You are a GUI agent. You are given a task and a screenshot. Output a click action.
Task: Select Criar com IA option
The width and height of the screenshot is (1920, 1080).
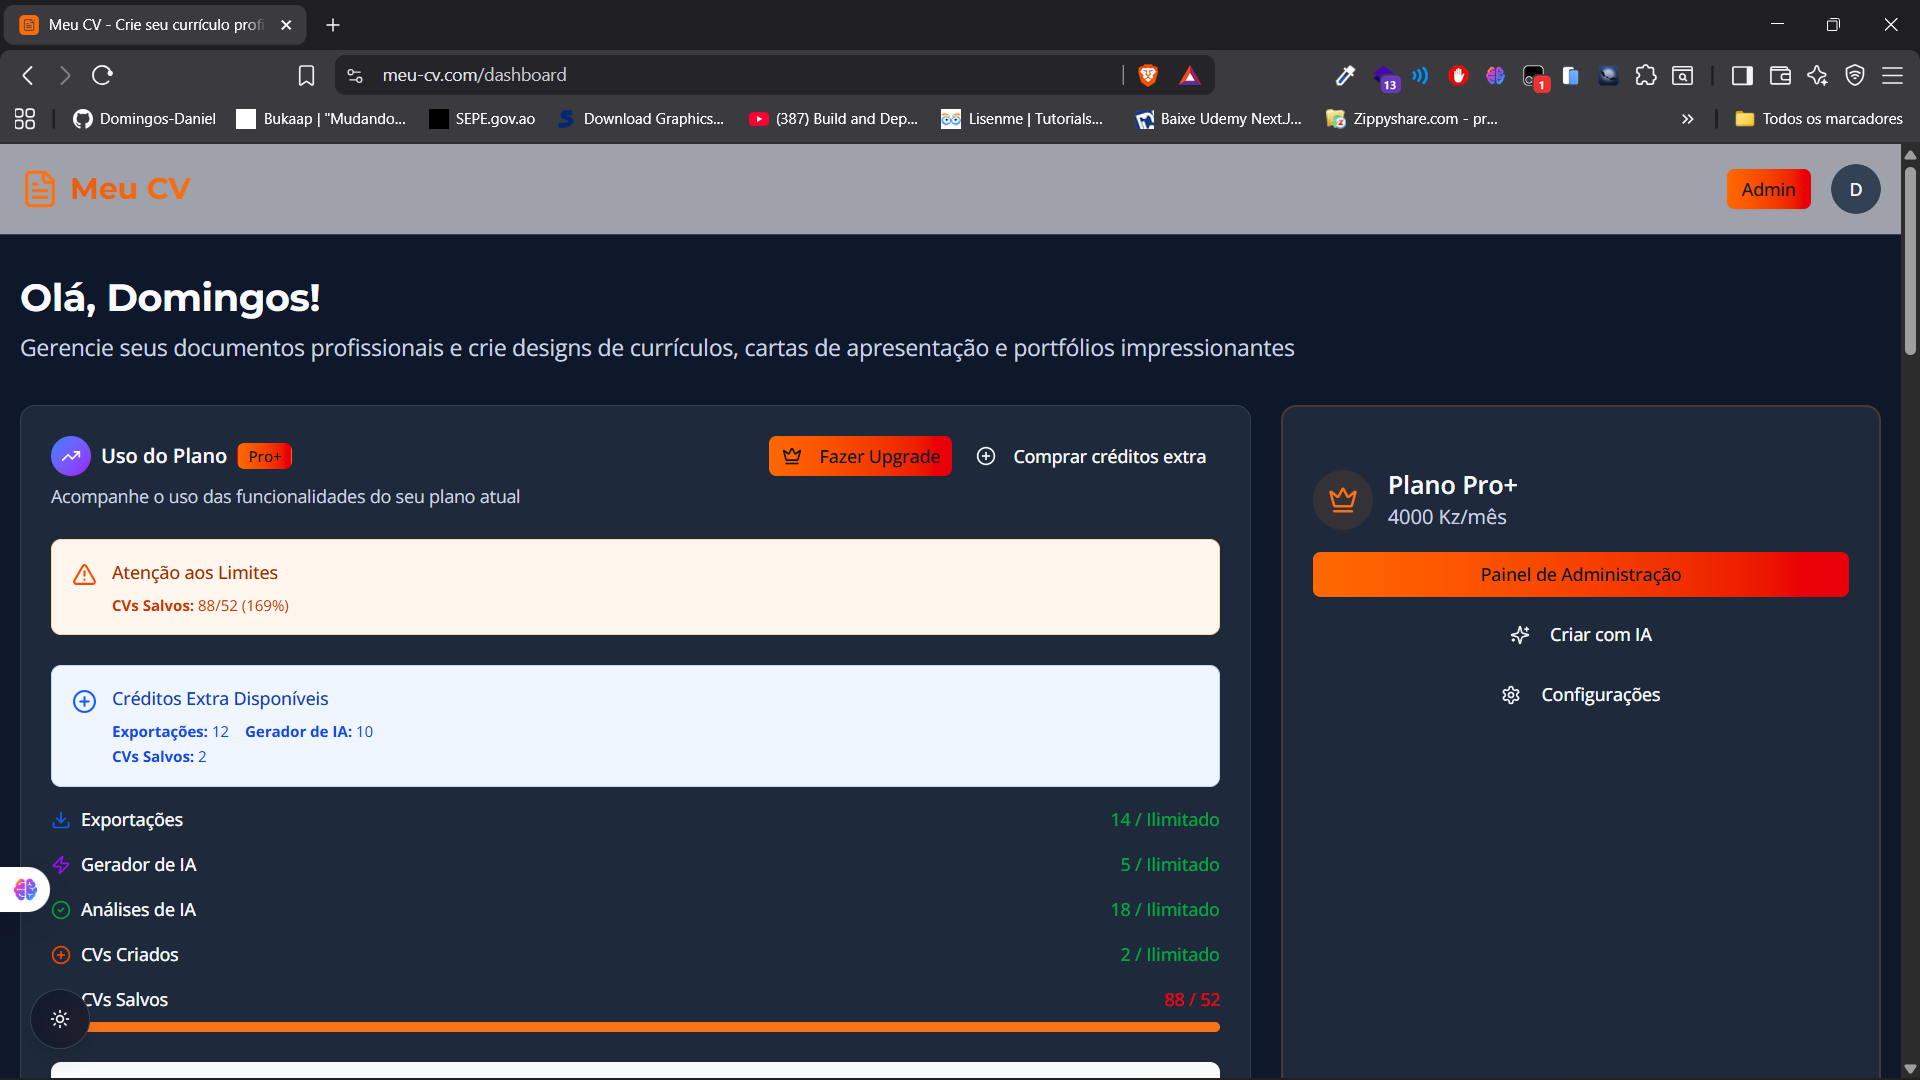click(1580, 635)
